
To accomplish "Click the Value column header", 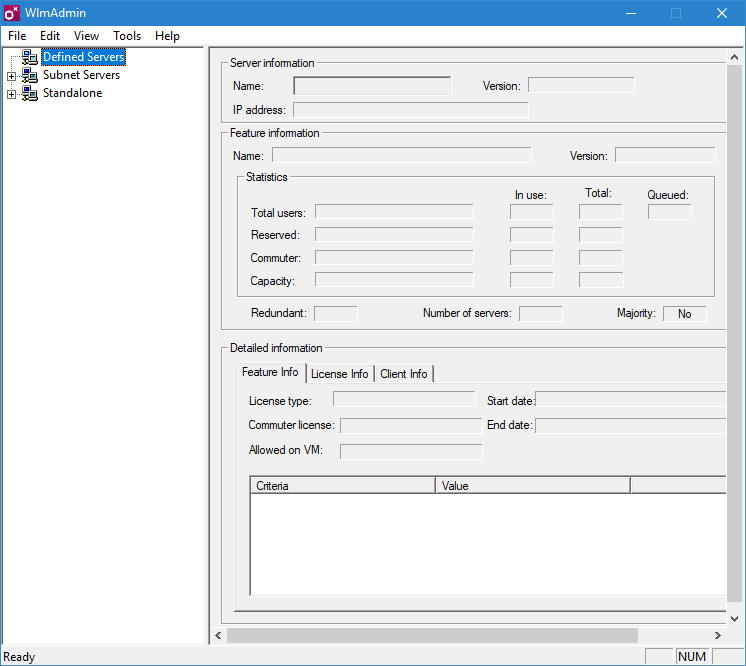I will coord(532,486).
